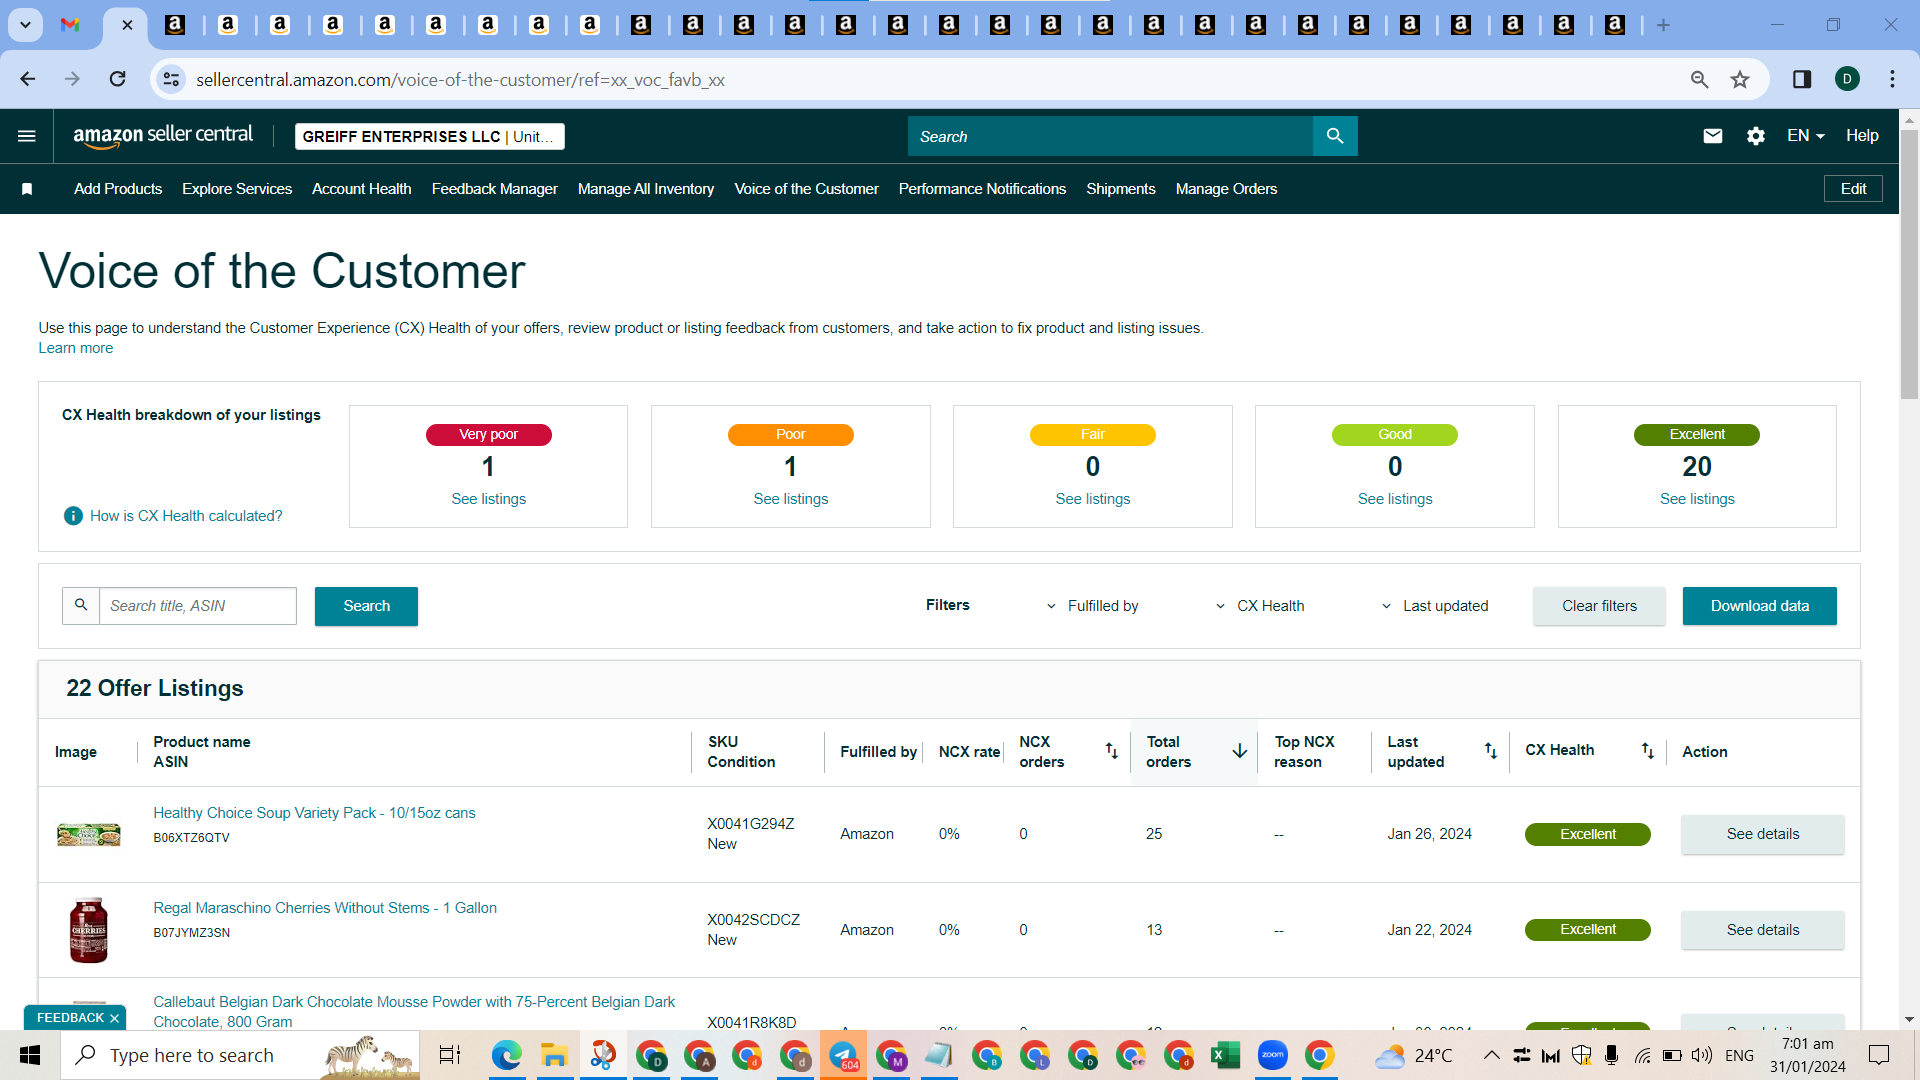Click the Search title, ASIN input field
The width and height of the screenshot is (1920, 1080).
coord(198,606)
